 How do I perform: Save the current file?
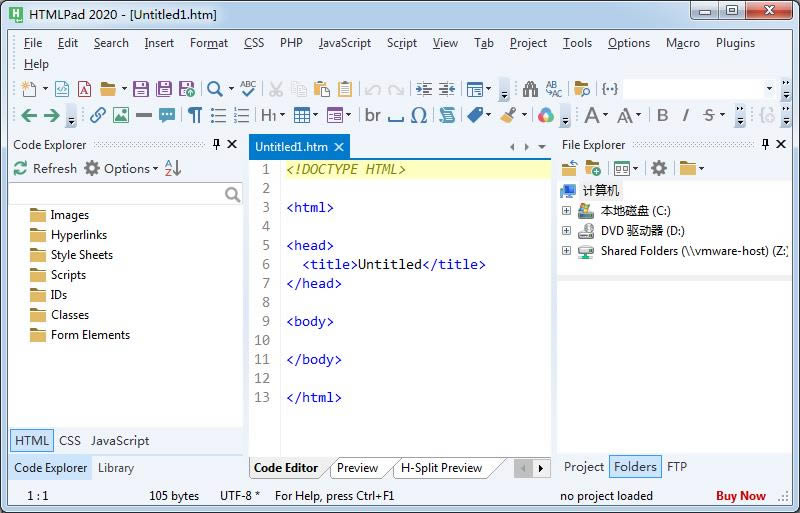[141, 89]
